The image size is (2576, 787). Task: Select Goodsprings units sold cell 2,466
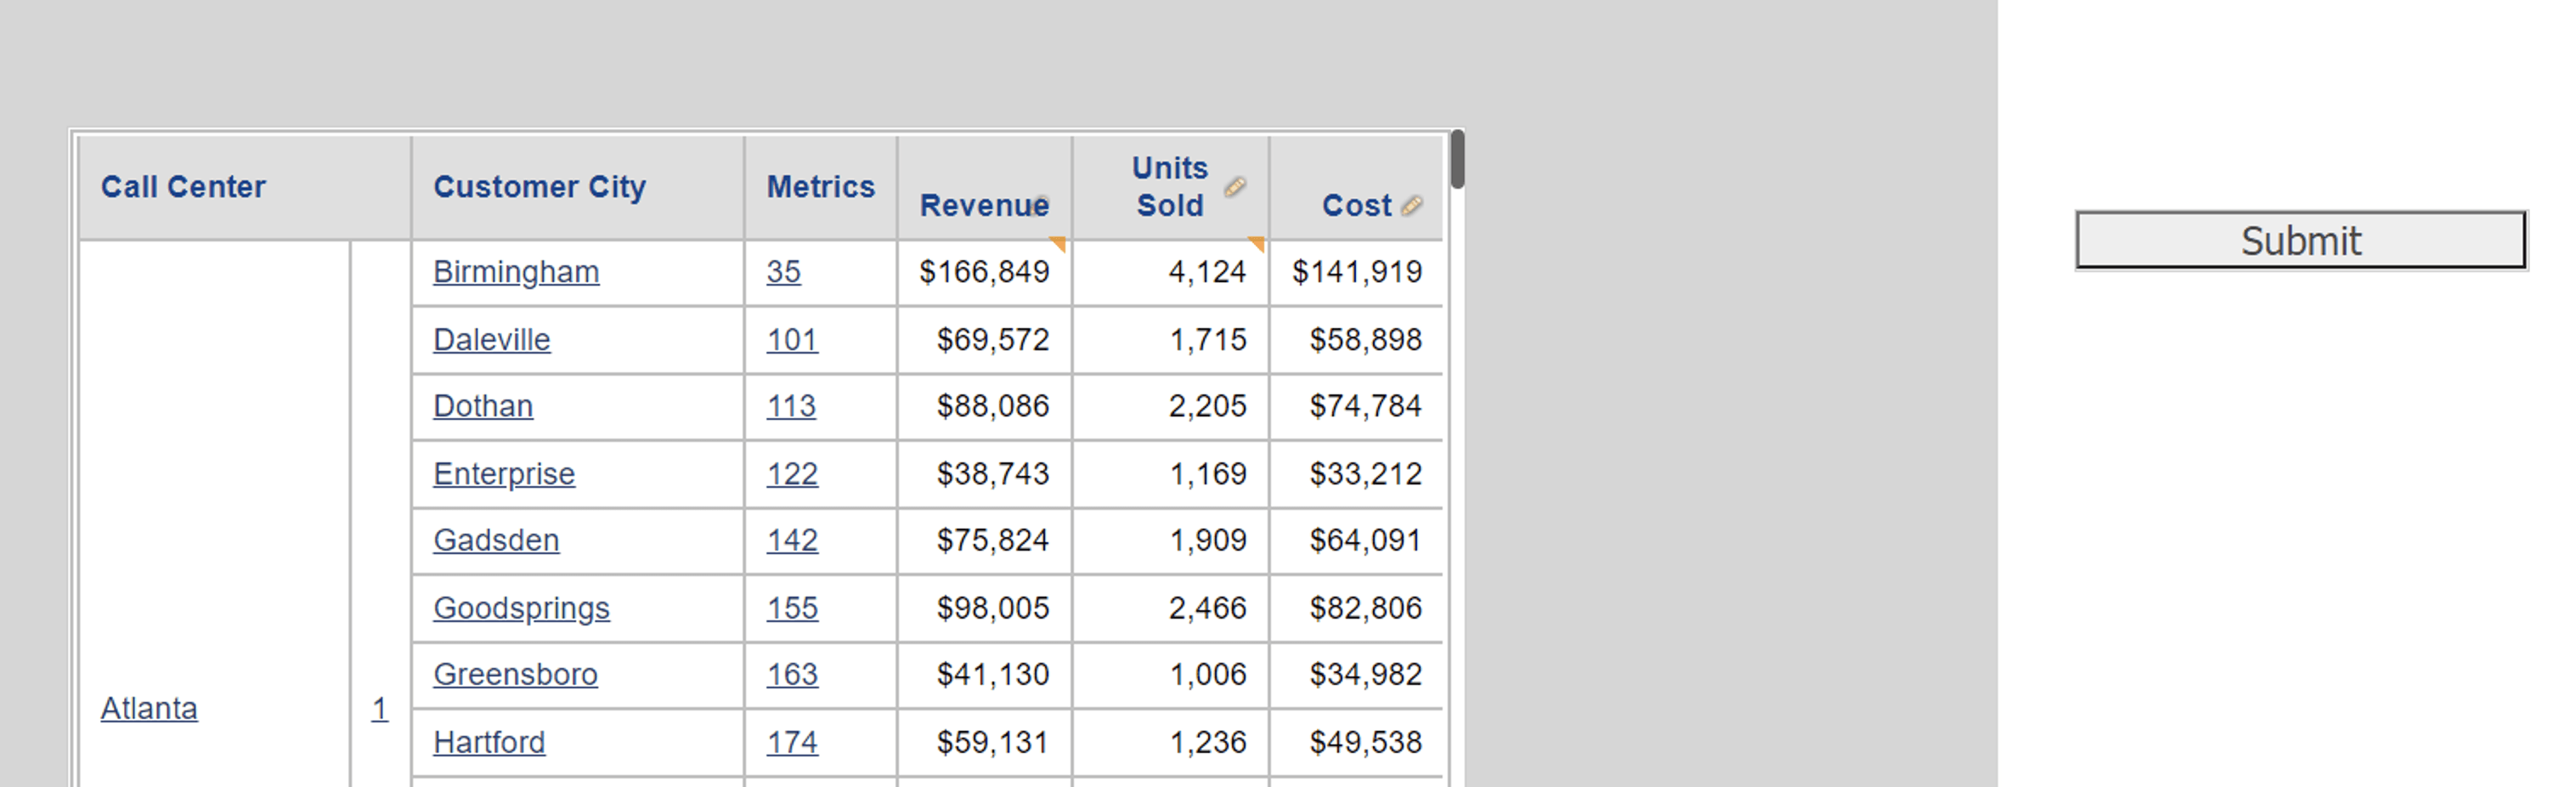pos(1171,608)
